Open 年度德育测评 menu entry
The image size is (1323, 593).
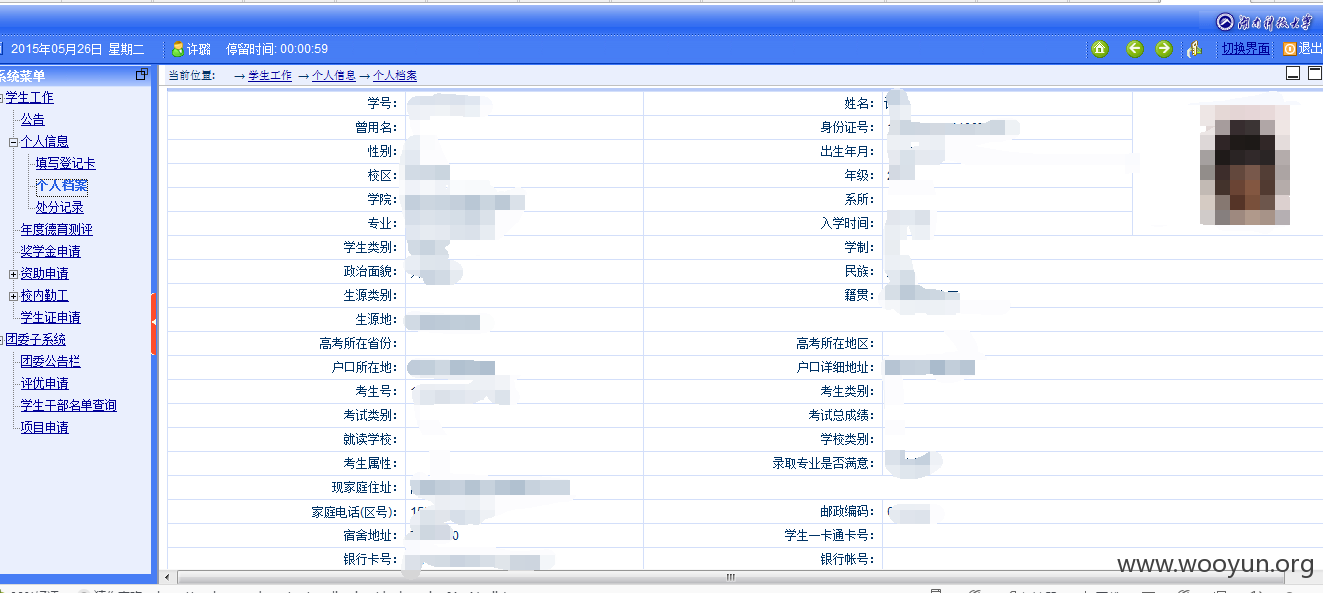57,230
